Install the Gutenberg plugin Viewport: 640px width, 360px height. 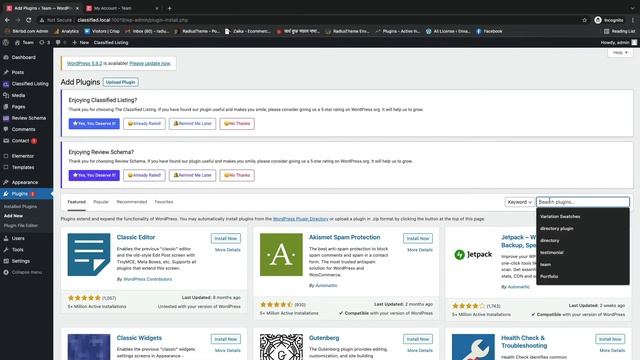click(x=418, y=339)
